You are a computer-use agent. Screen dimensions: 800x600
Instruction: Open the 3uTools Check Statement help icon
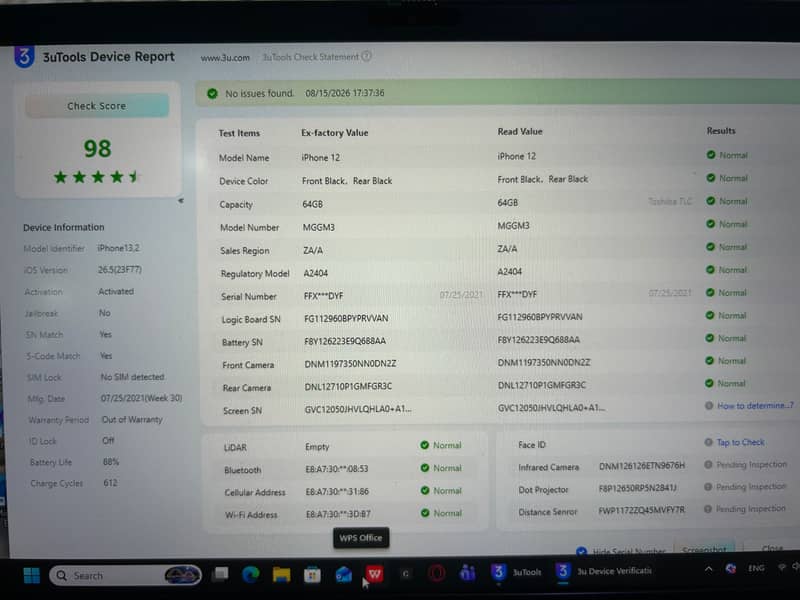[x=366, y=56]
